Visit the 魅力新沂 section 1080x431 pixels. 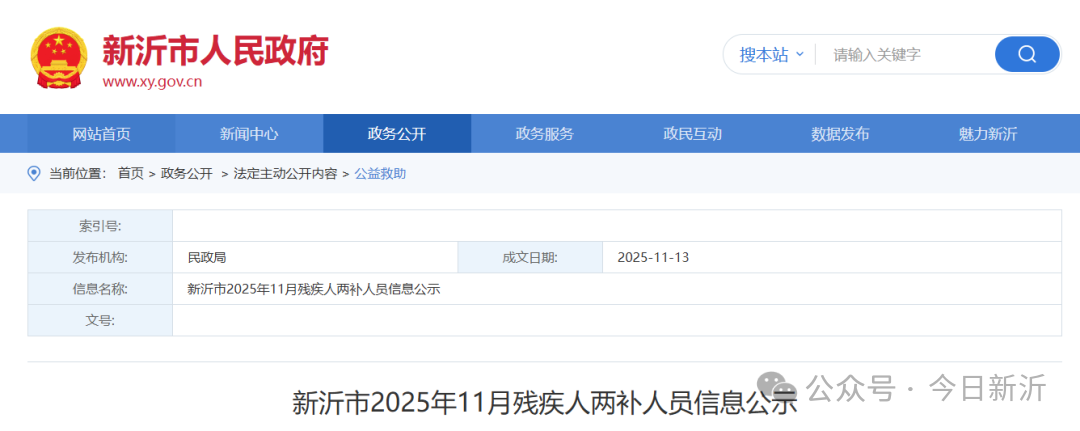pyautogui.click(x=988, y=134)
